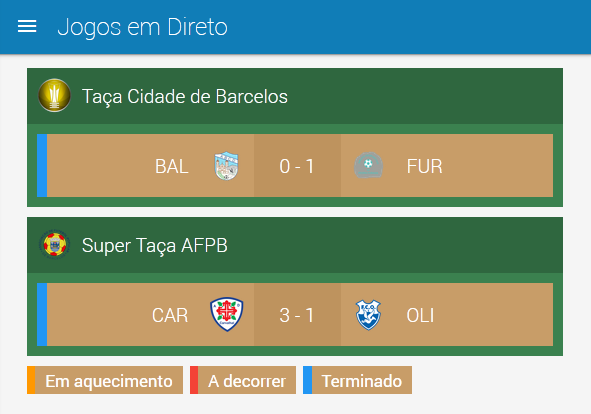This screenshot has height=414, width=591.
Task: Click the Taça Cidade de Barcelos competition title
Action: [185, 97]
